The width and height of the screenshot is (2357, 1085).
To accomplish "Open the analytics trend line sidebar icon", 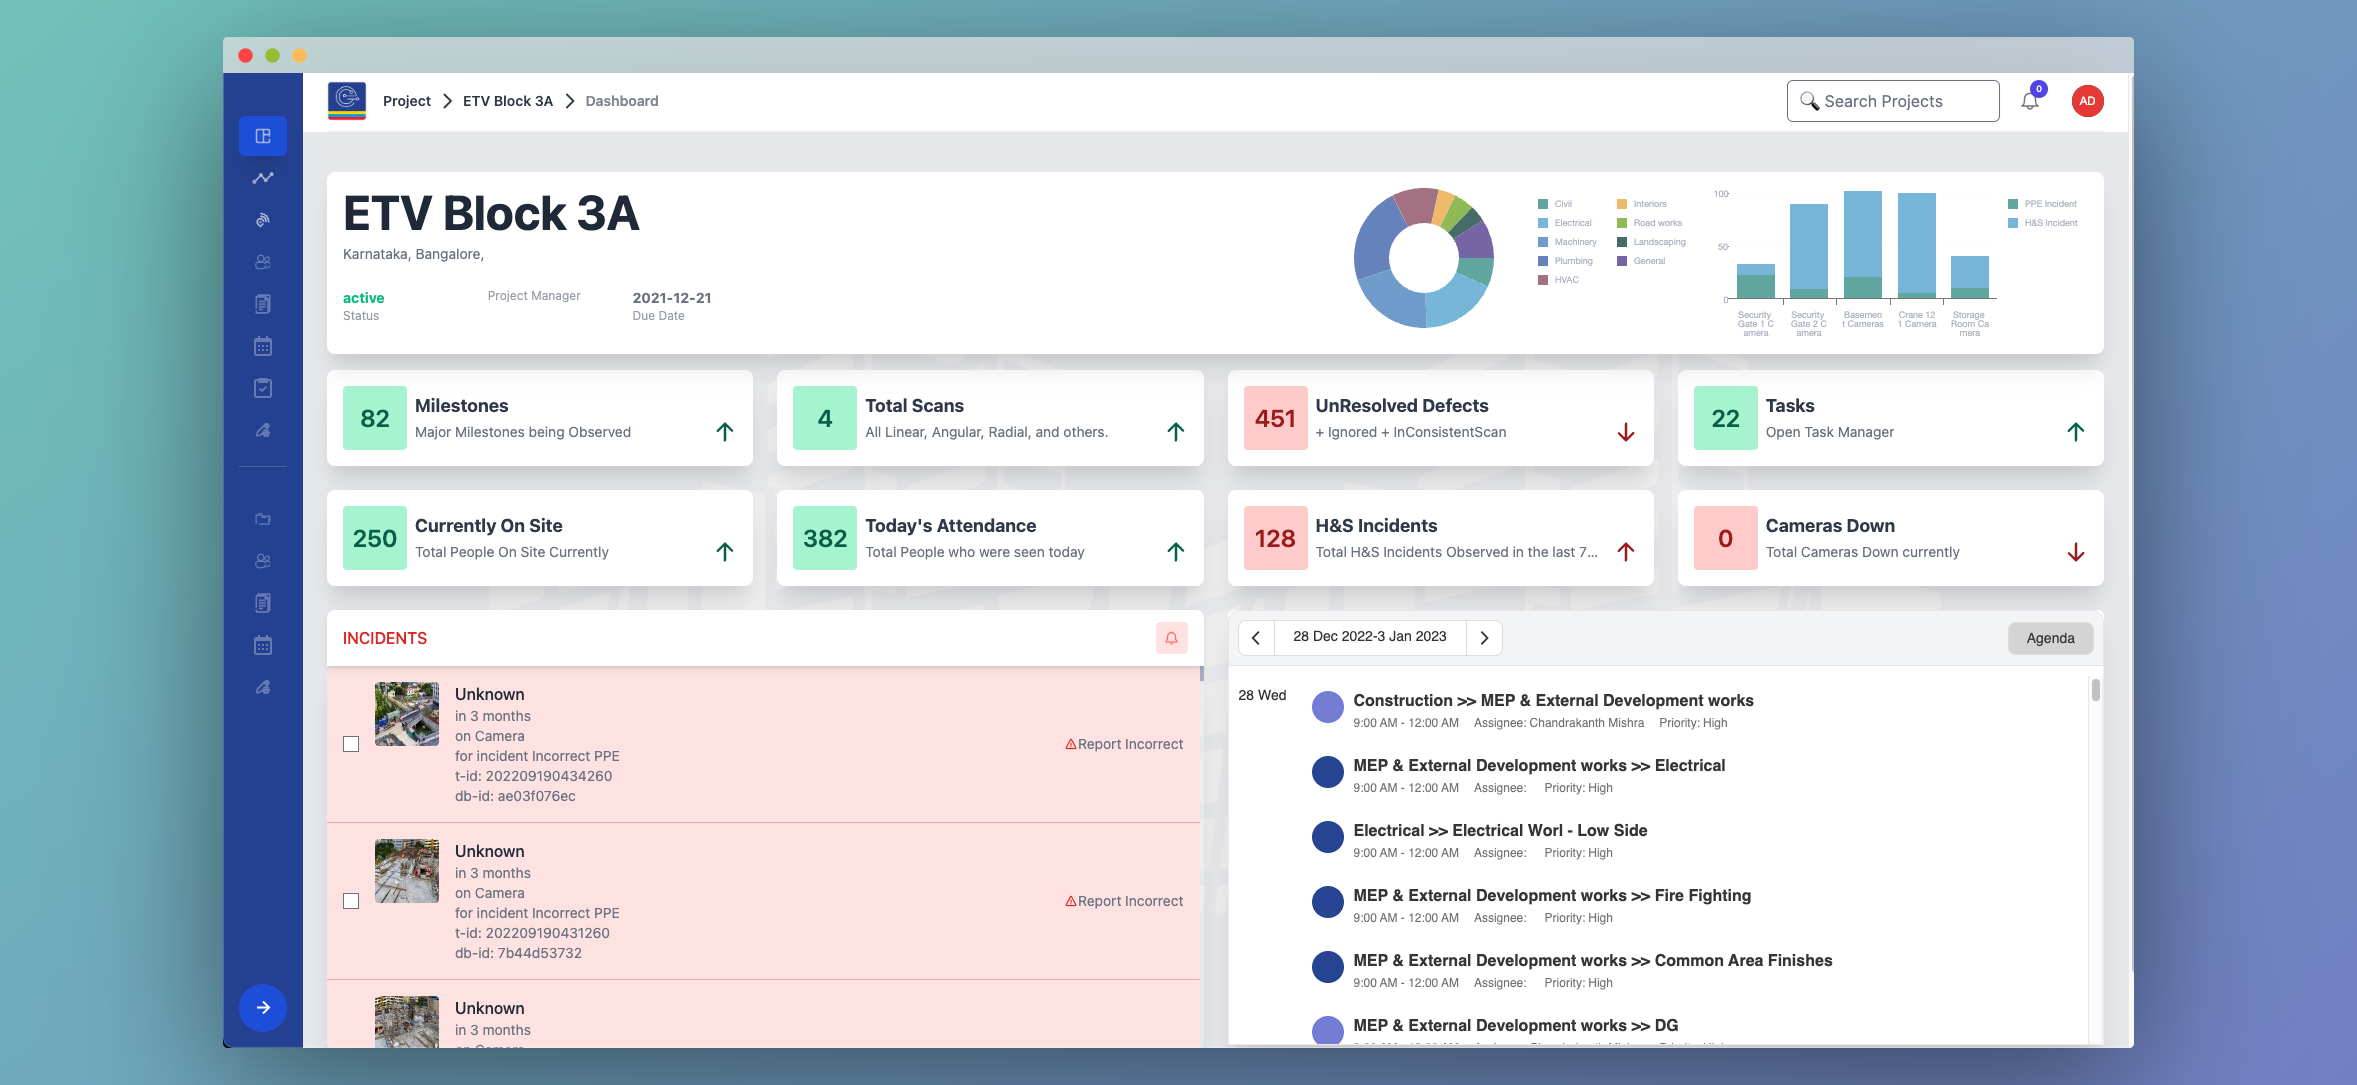I will click(263, 178).
